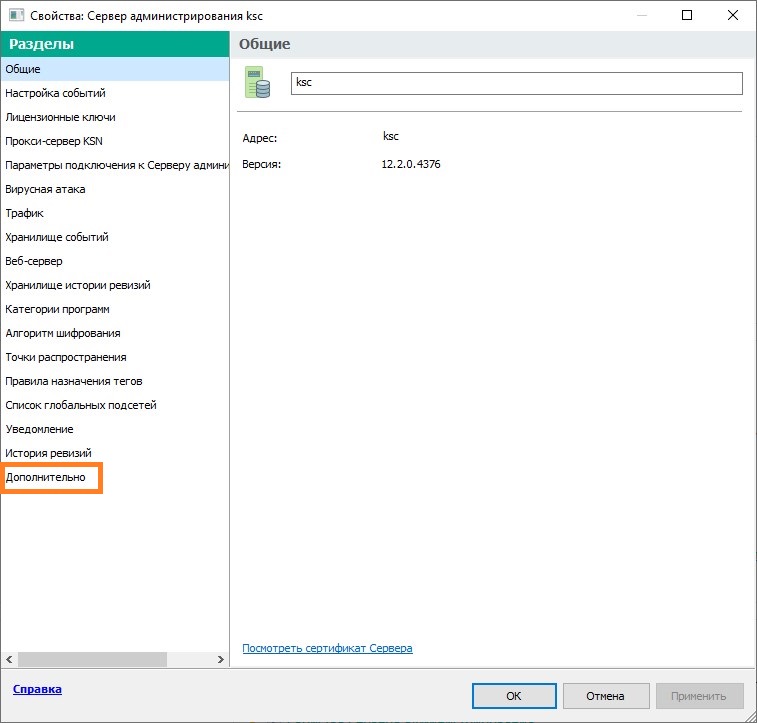Image resolution: width=757 pixels, height=723 pixels.
Task: Click left arrow of sidebar horizontal scrollbar
Action: click(8, 659)
